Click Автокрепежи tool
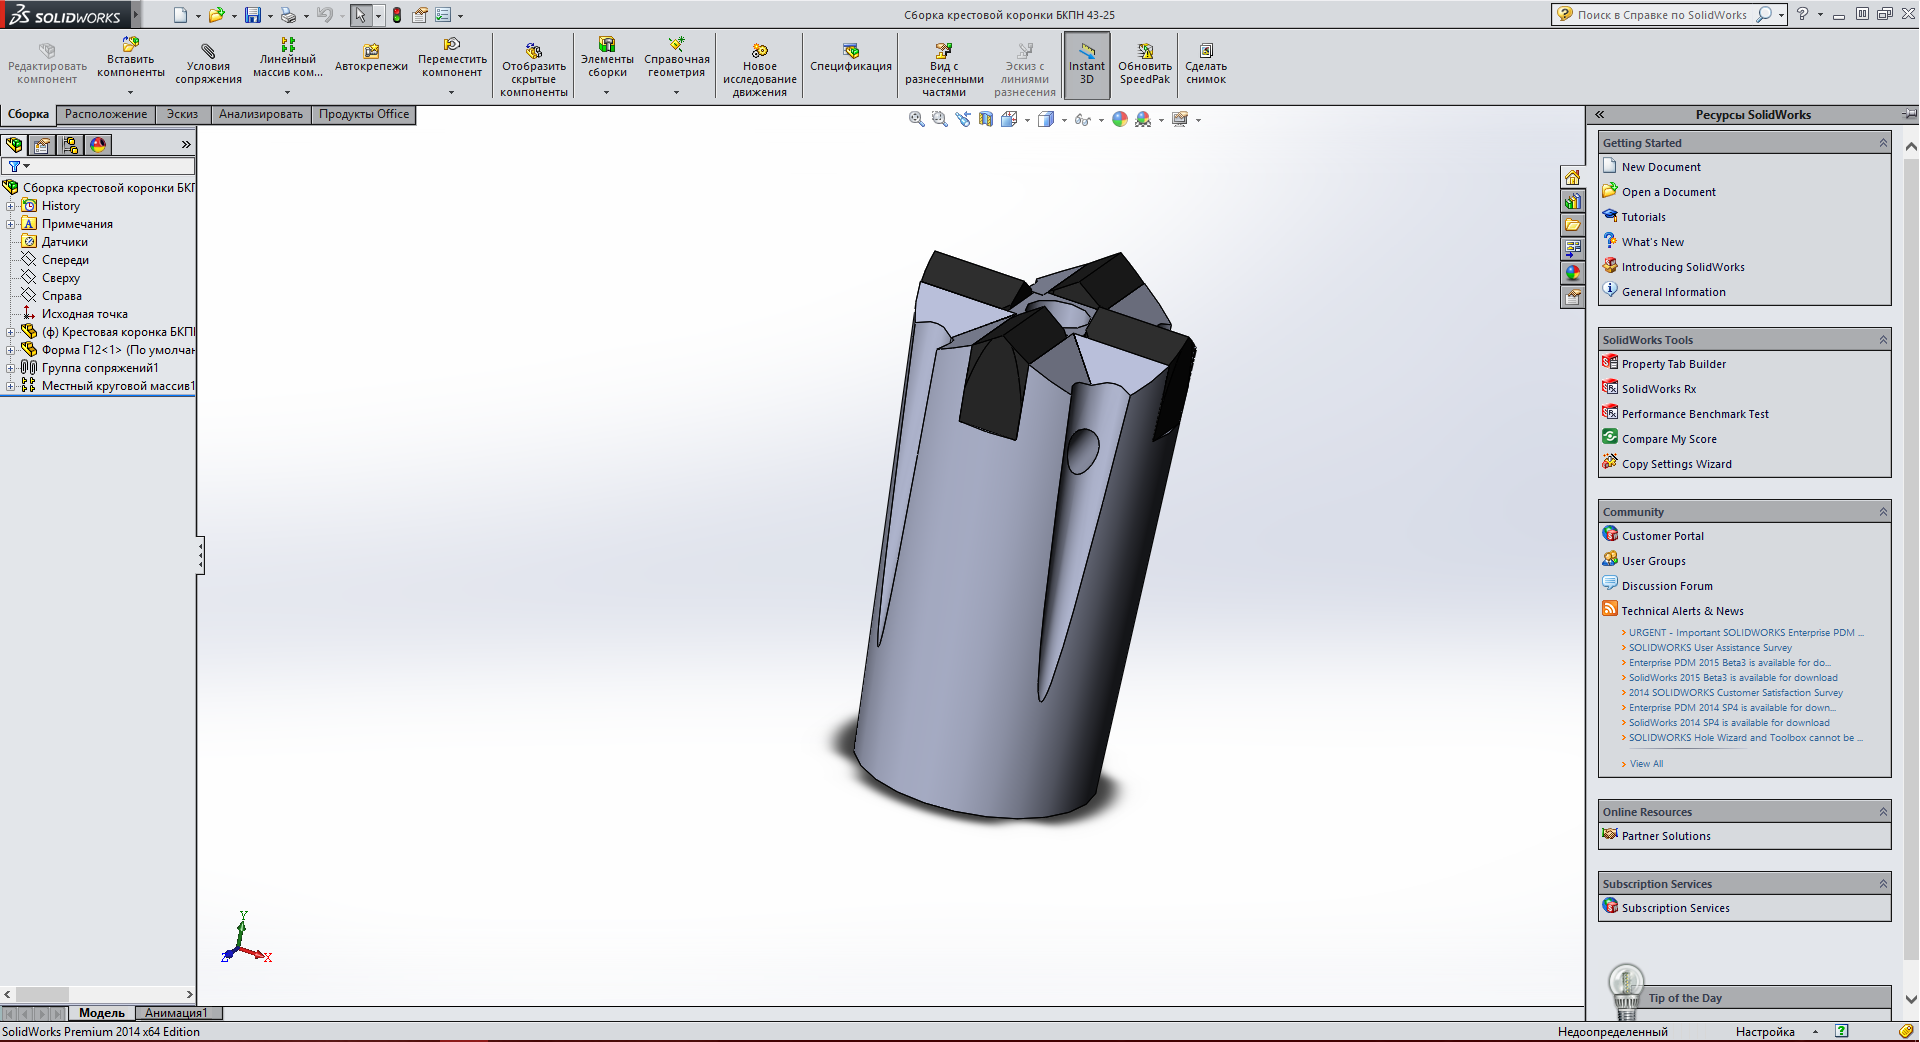 click(371, 58)
